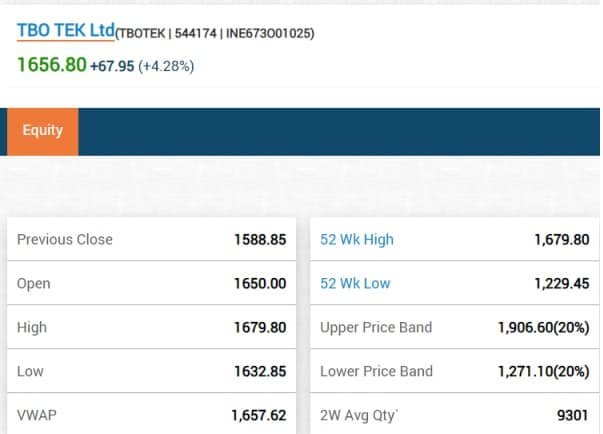Viewport: 603px width, 434px height.
Task: Click the Previous Close label
Action: tap(65, 240)
